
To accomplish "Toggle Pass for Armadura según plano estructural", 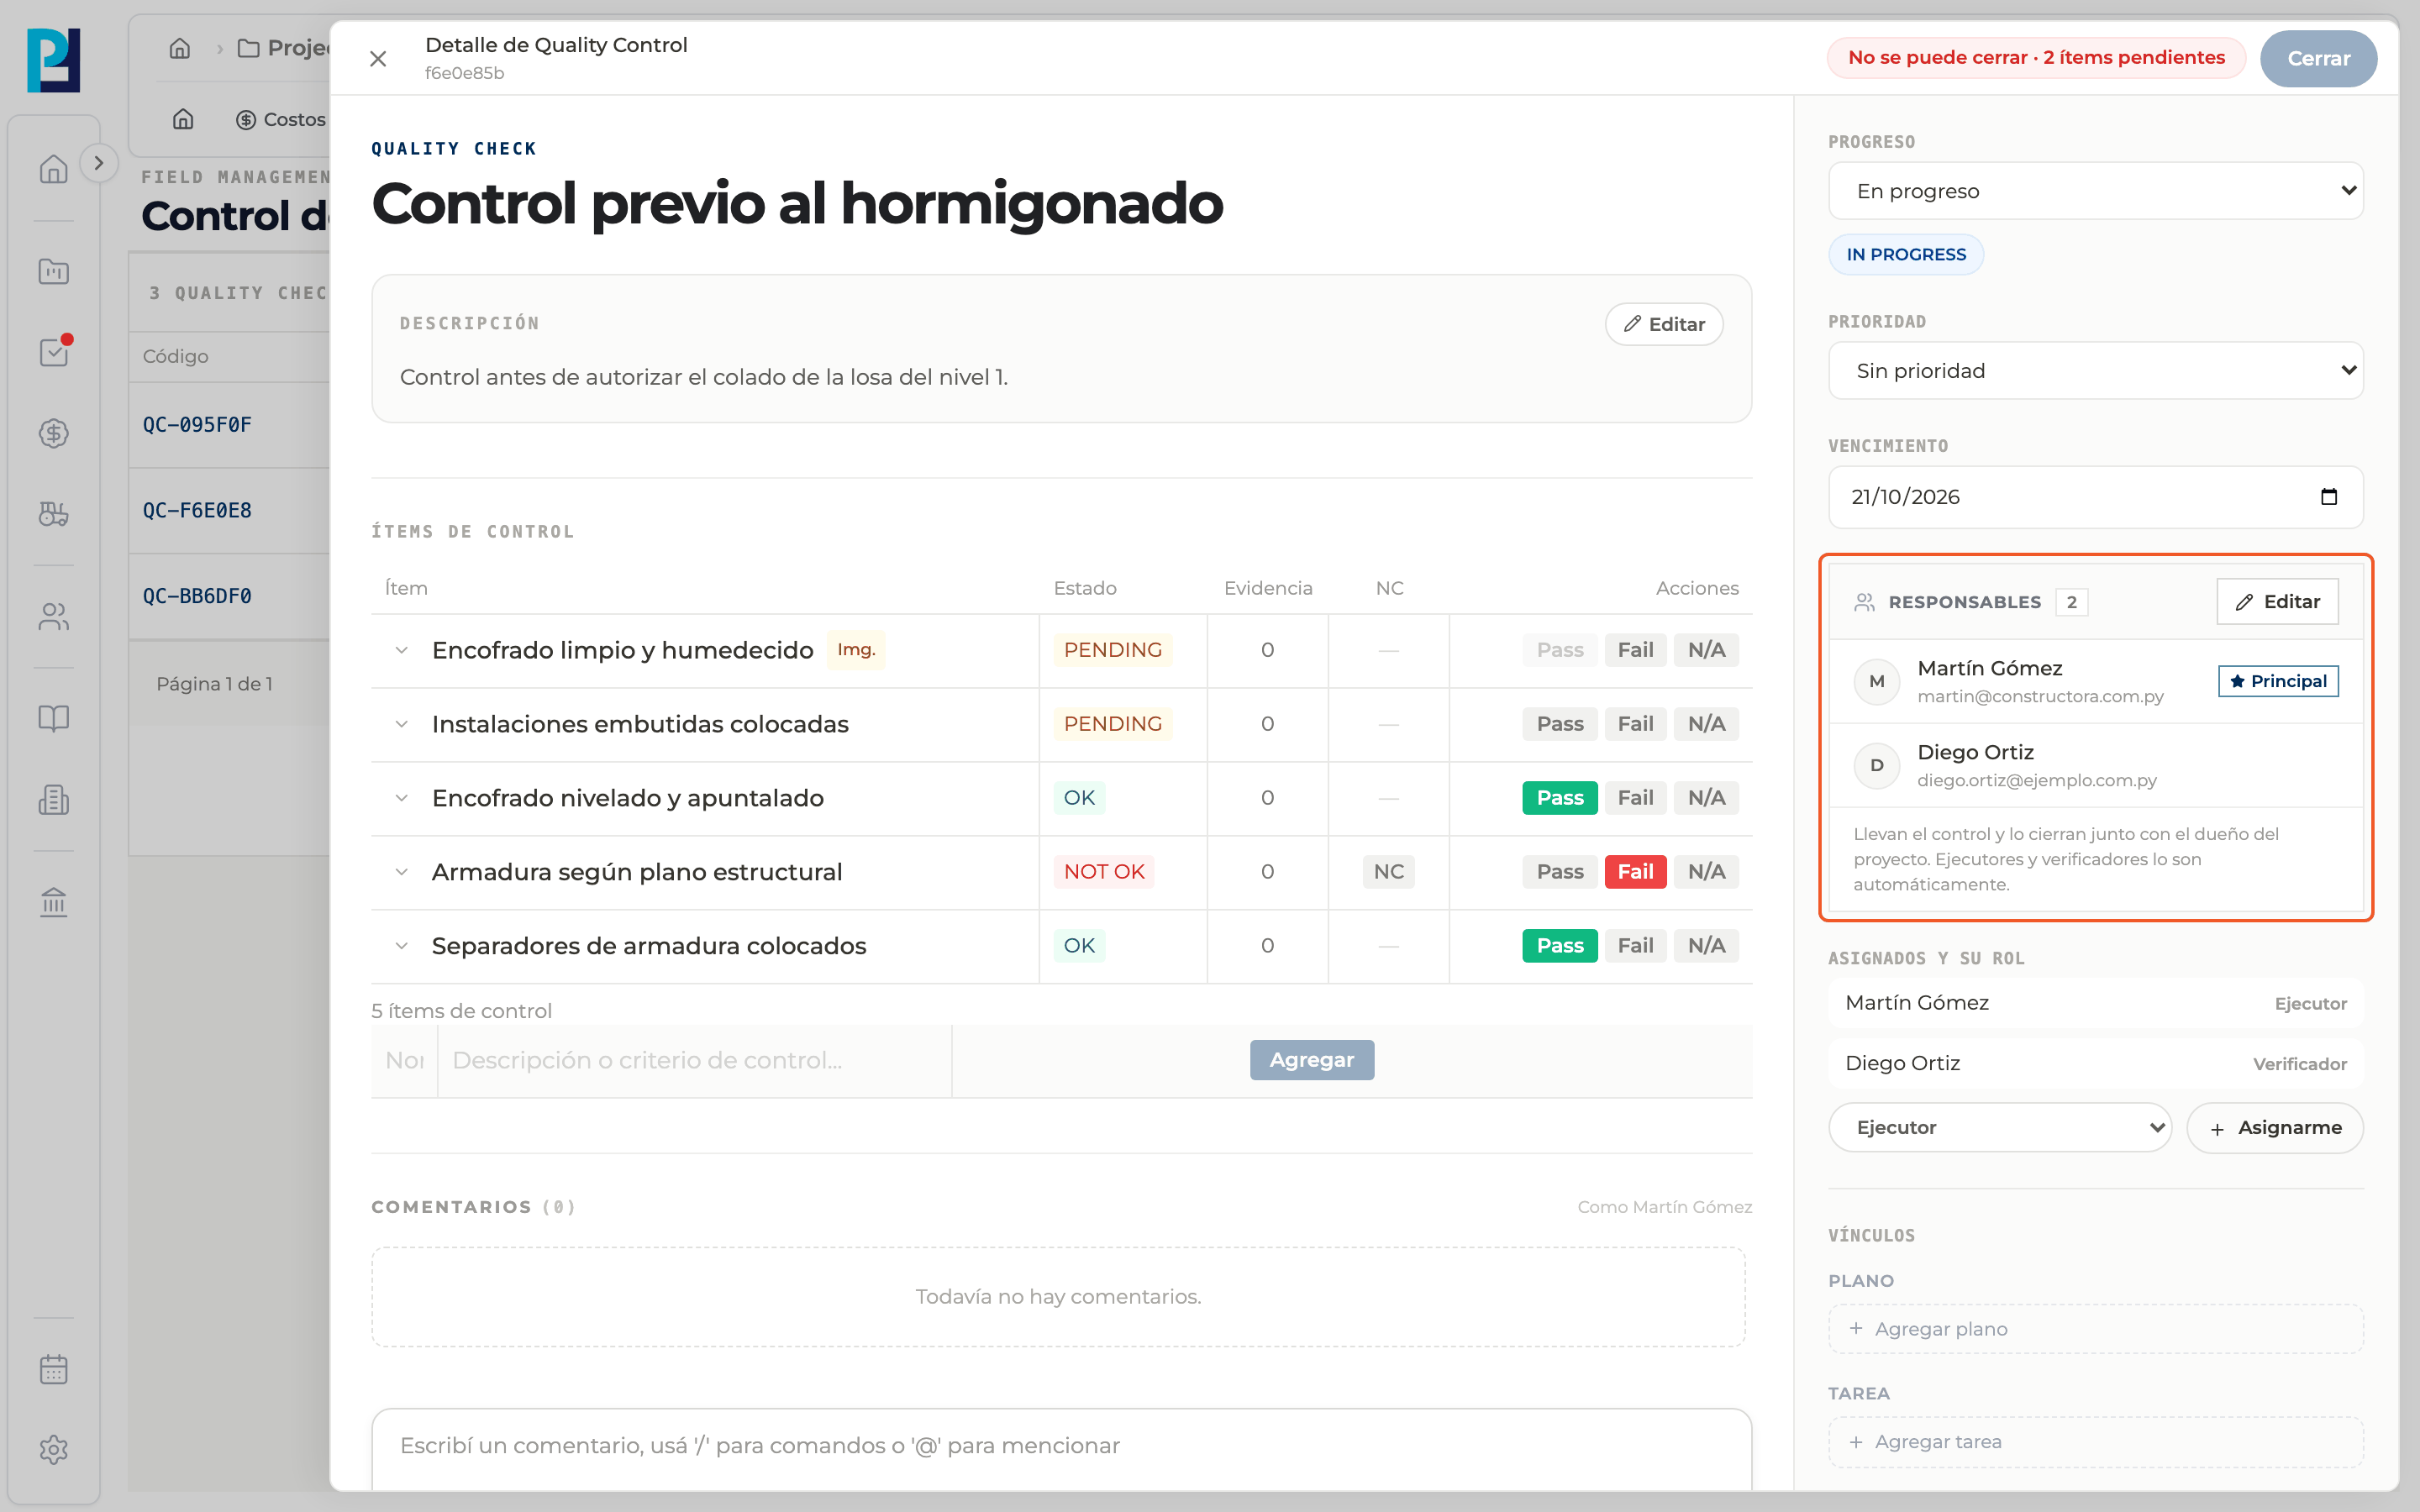I will [1560, 872].
